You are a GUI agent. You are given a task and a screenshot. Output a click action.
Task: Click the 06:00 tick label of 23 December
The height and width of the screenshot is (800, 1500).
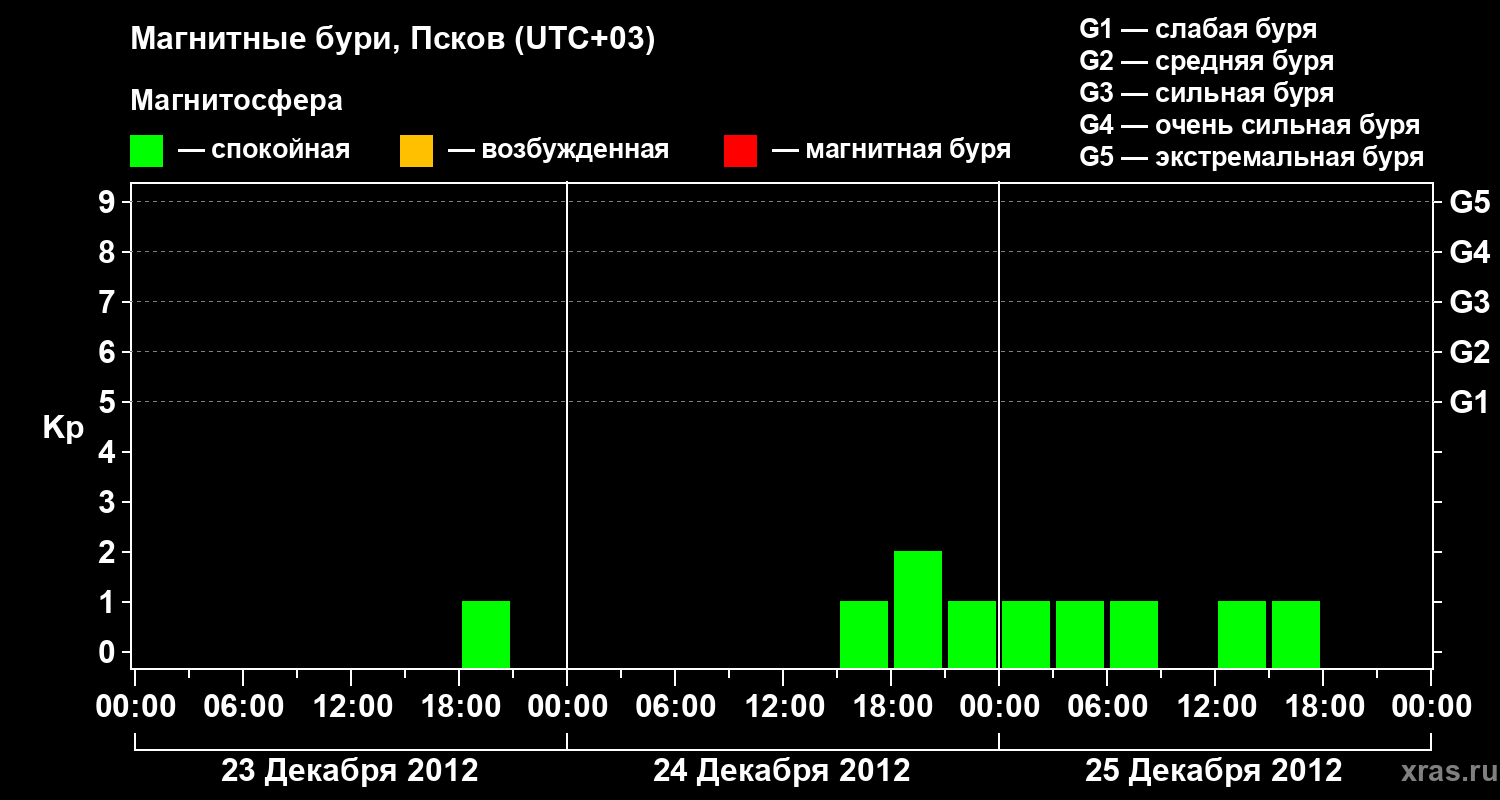(x=243, y=706)
